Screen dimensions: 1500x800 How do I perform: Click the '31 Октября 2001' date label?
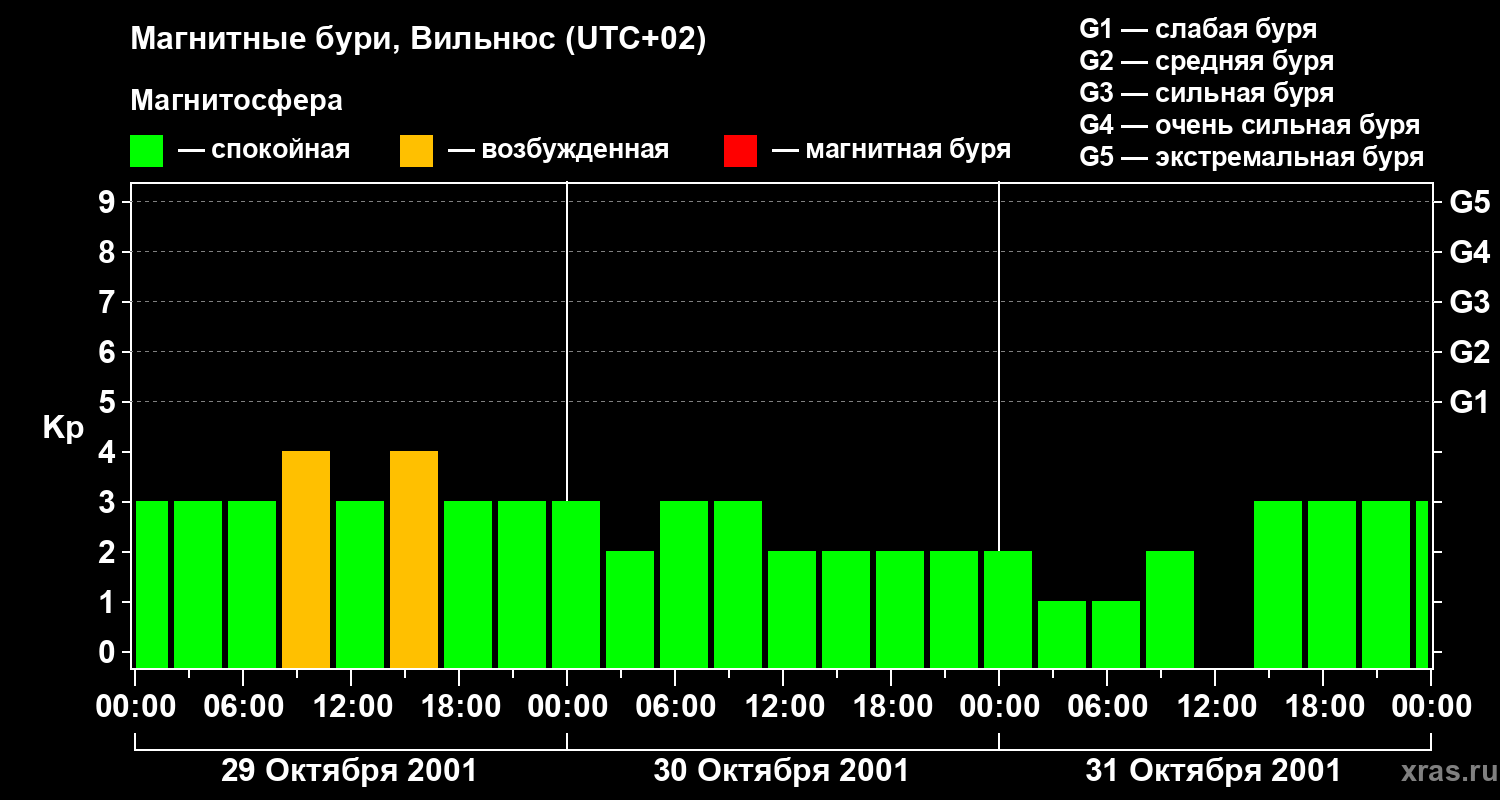[1213, 771]
